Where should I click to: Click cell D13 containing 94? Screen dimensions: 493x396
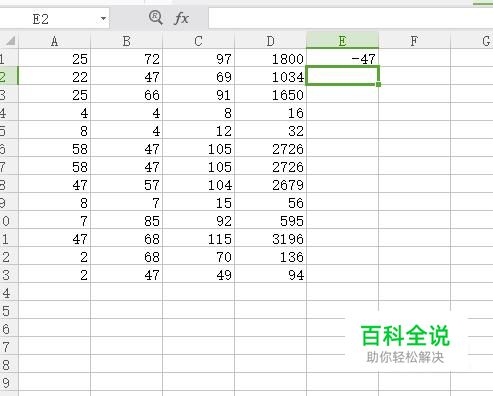click(x=270, y=274)
